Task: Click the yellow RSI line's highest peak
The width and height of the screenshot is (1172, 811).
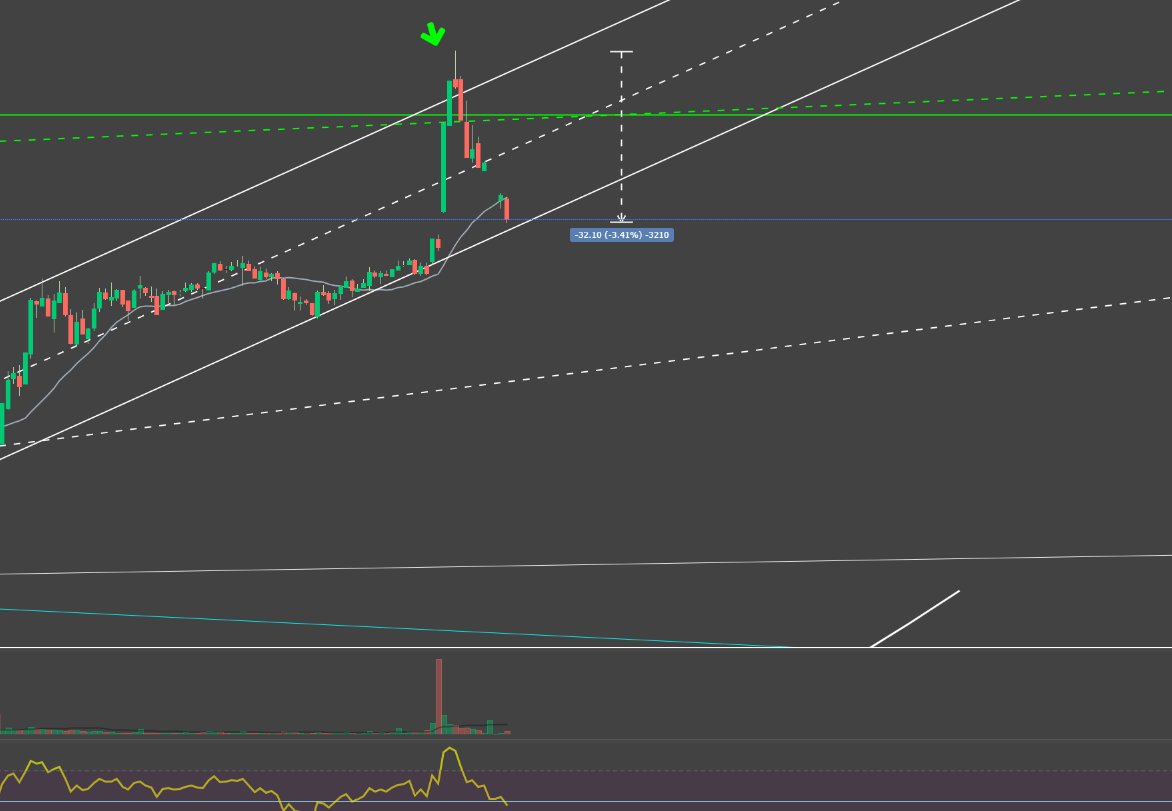Action: coord(449,749)
